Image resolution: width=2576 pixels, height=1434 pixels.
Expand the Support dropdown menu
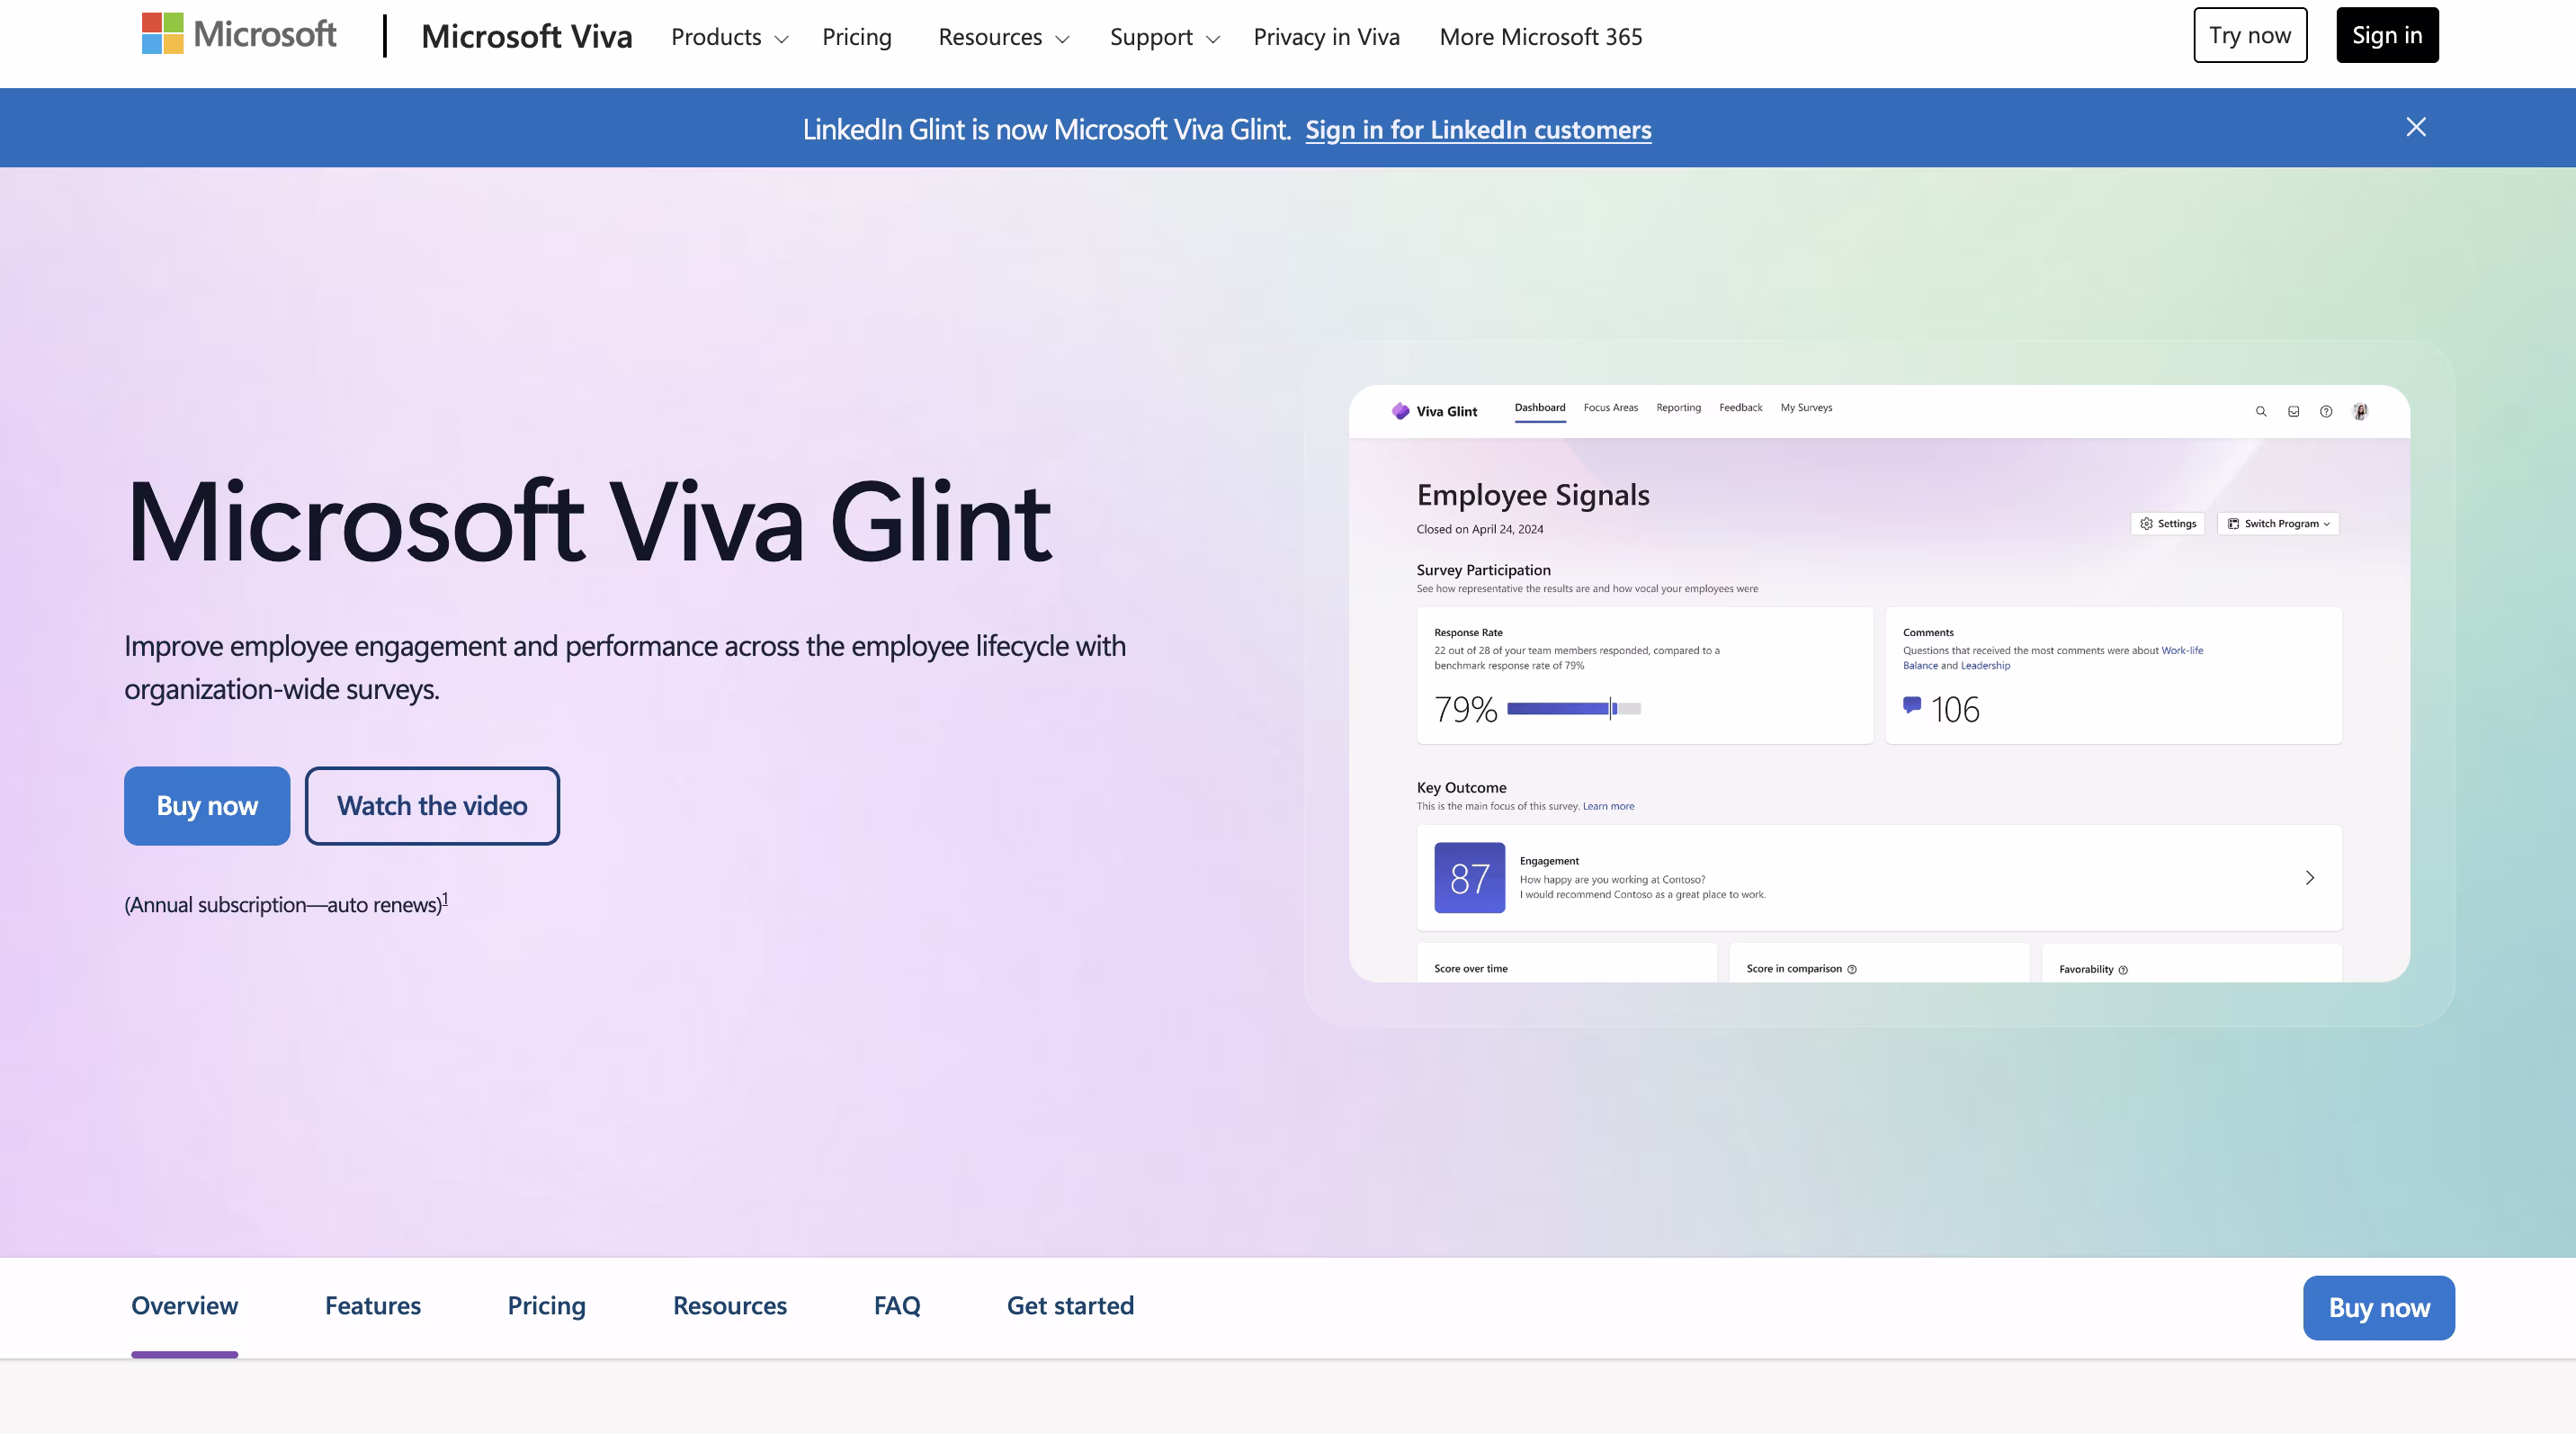point(1165,37)
